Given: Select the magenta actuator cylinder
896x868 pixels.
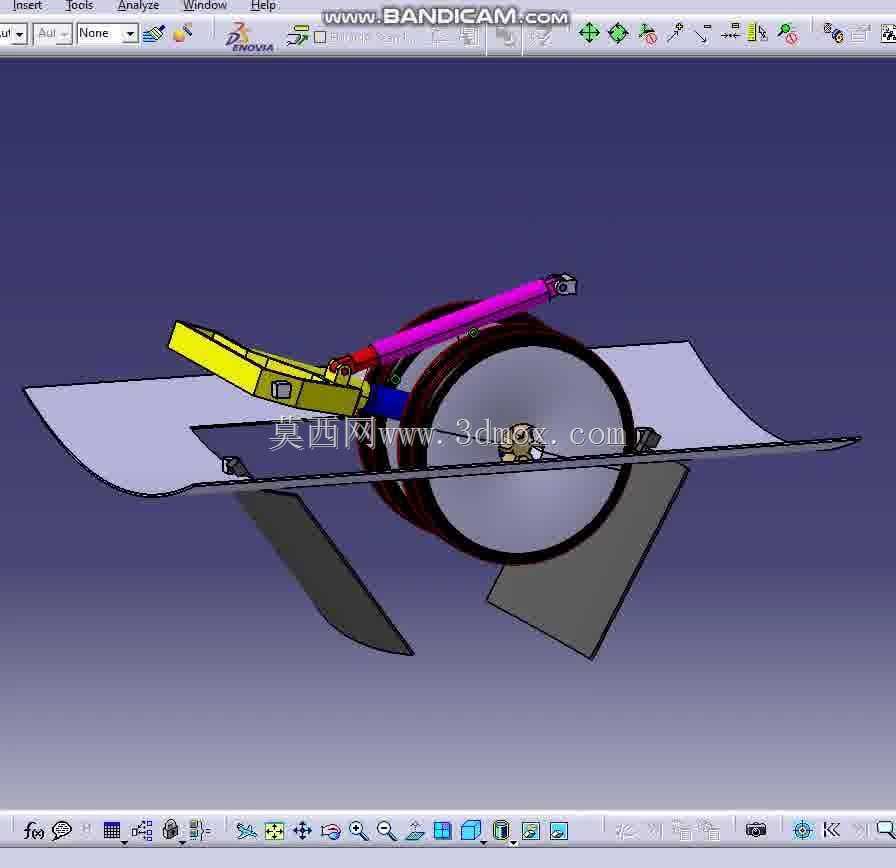Looking at the screenshot, I should [463, 320].
